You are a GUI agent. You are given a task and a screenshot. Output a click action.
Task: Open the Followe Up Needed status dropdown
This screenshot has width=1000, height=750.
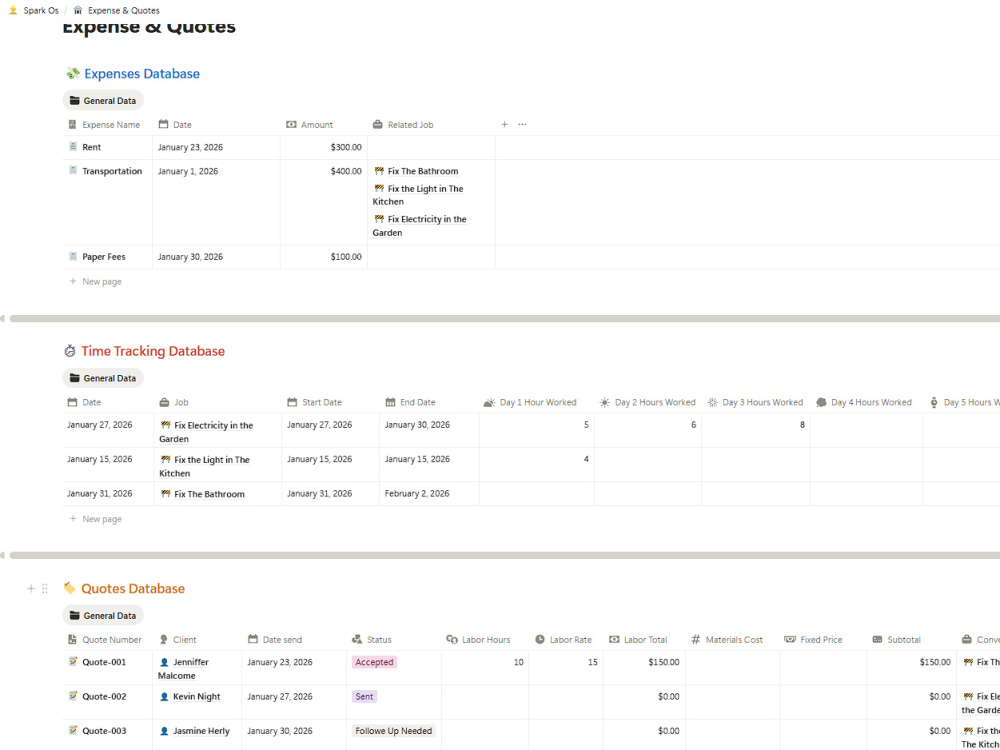click(x=393, y=732)
